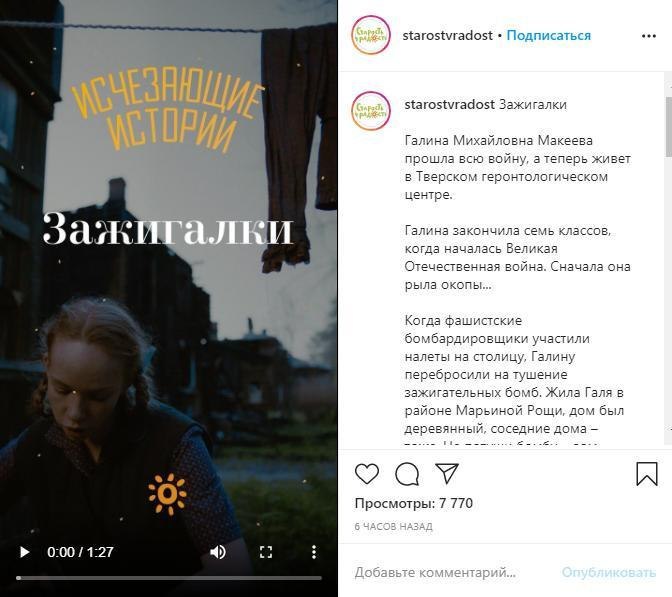Open starostvradost username in caption

(x=450, y=105)
